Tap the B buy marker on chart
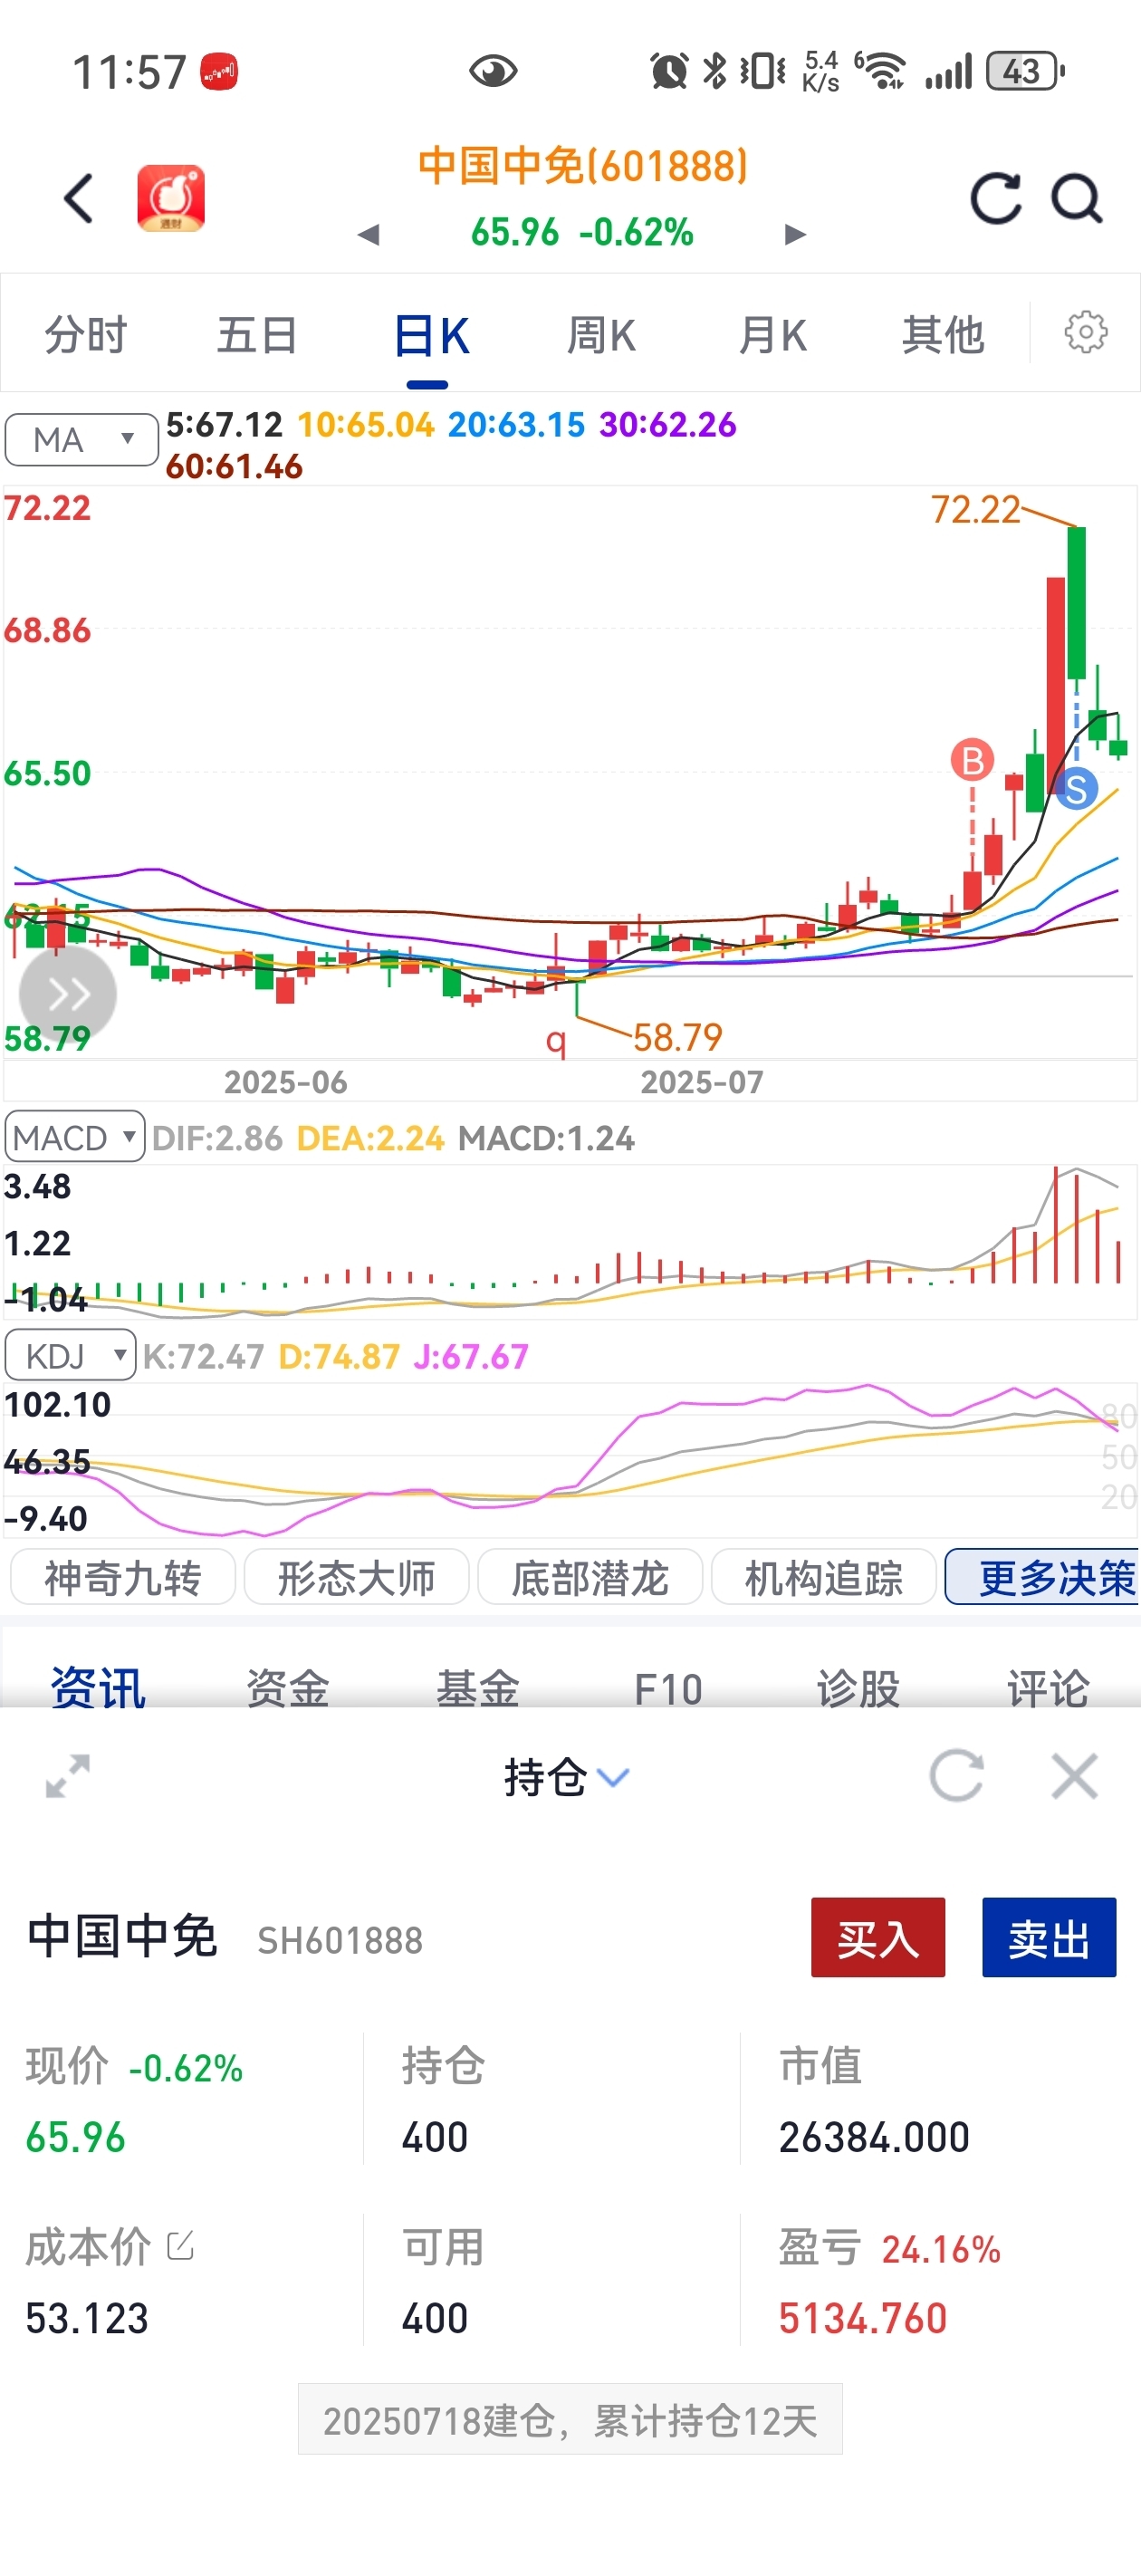The width and height of the screenshot is (1141, 2576). tap(972, 760)
